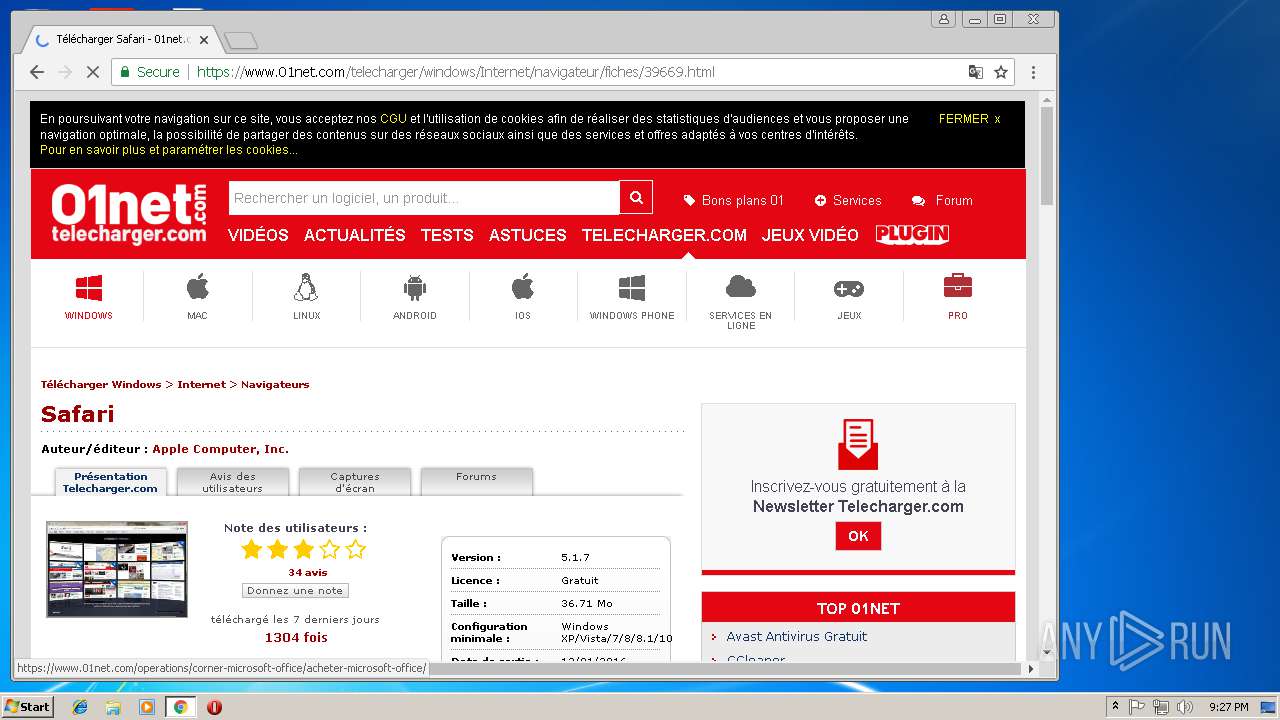Image resolution: width=1280 pixels, height=720 pixels.
Task: Switch to Forums tab
Action: click(476, 482)
